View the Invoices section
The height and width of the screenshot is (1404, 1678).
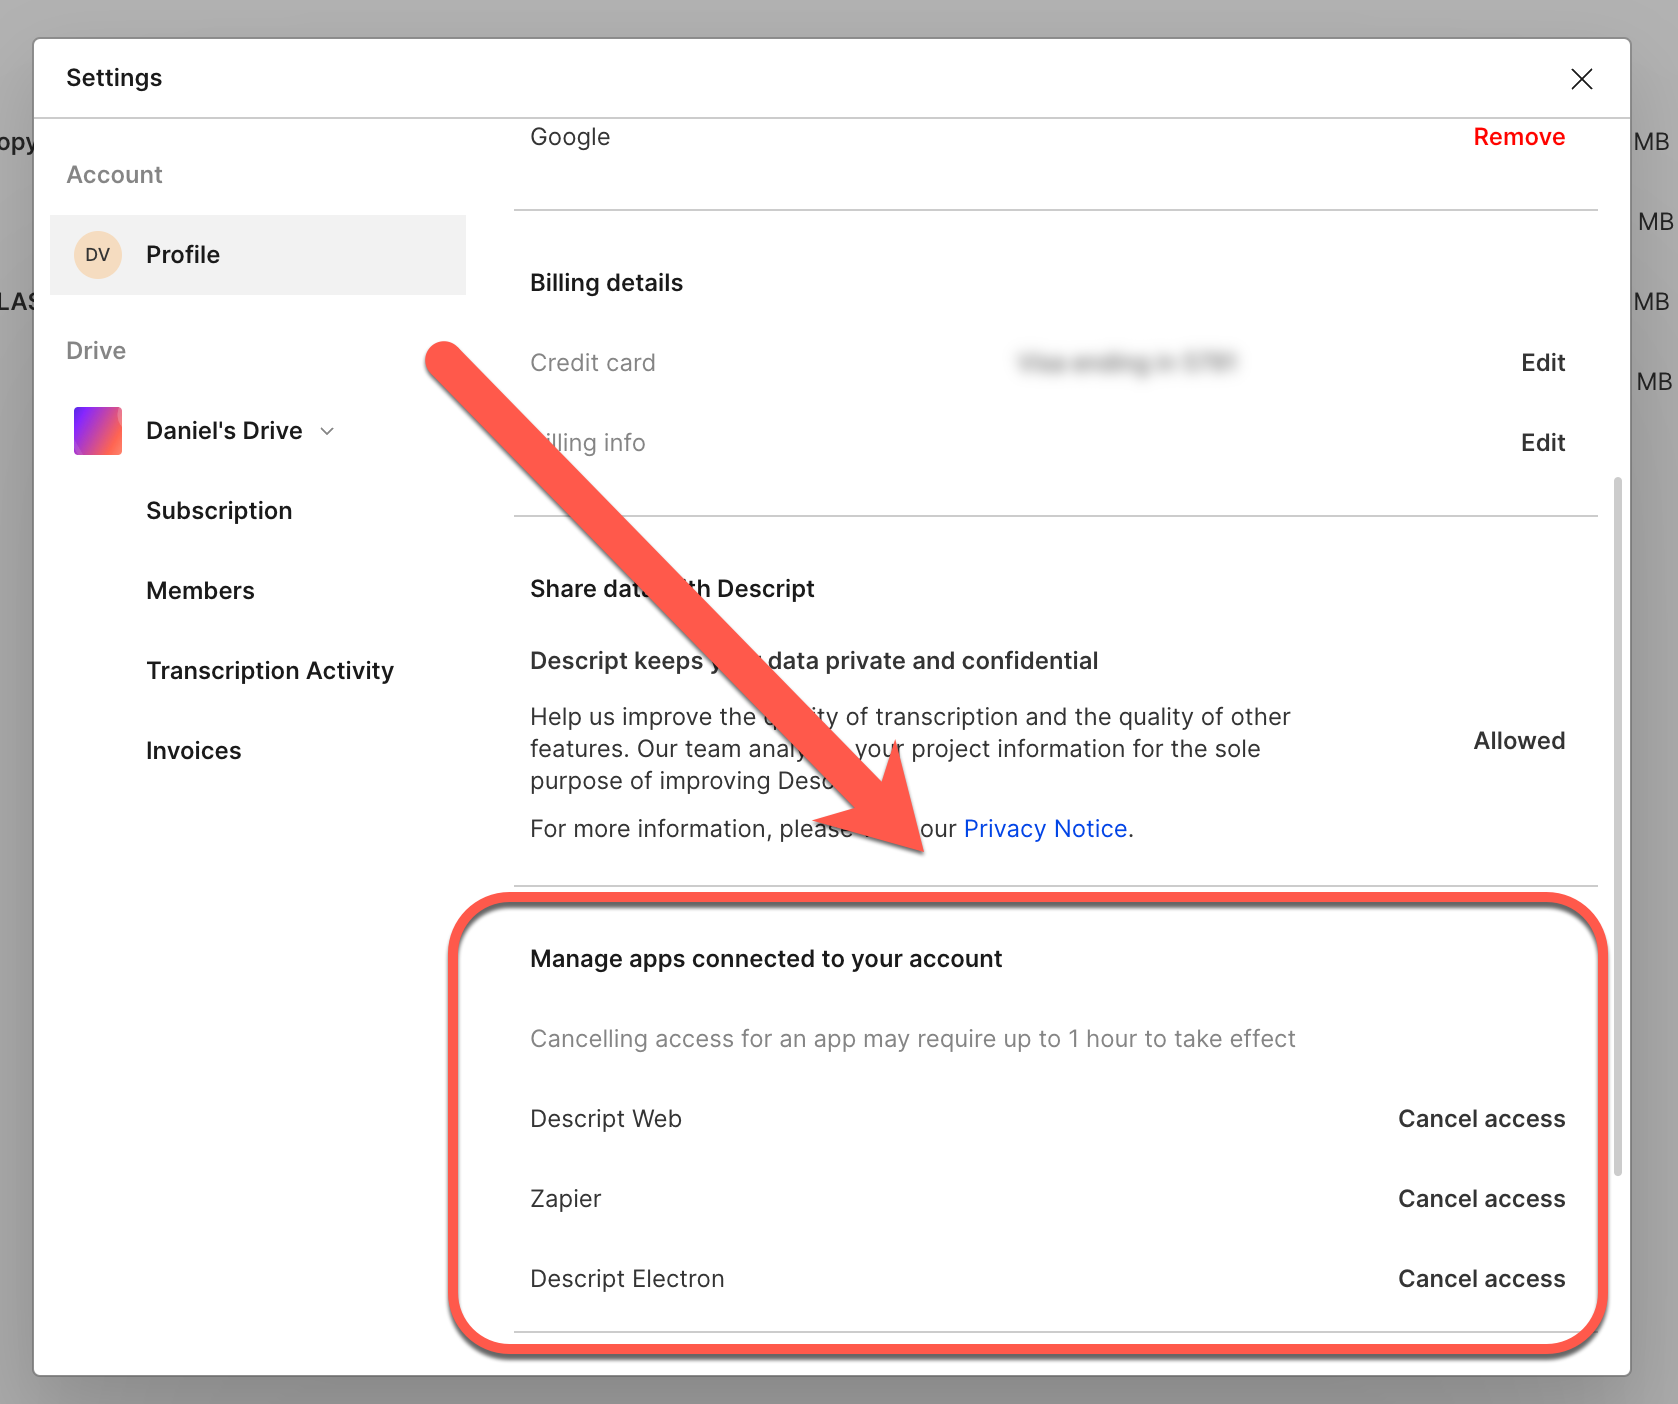pyautogui.click(x=193, y=751)
